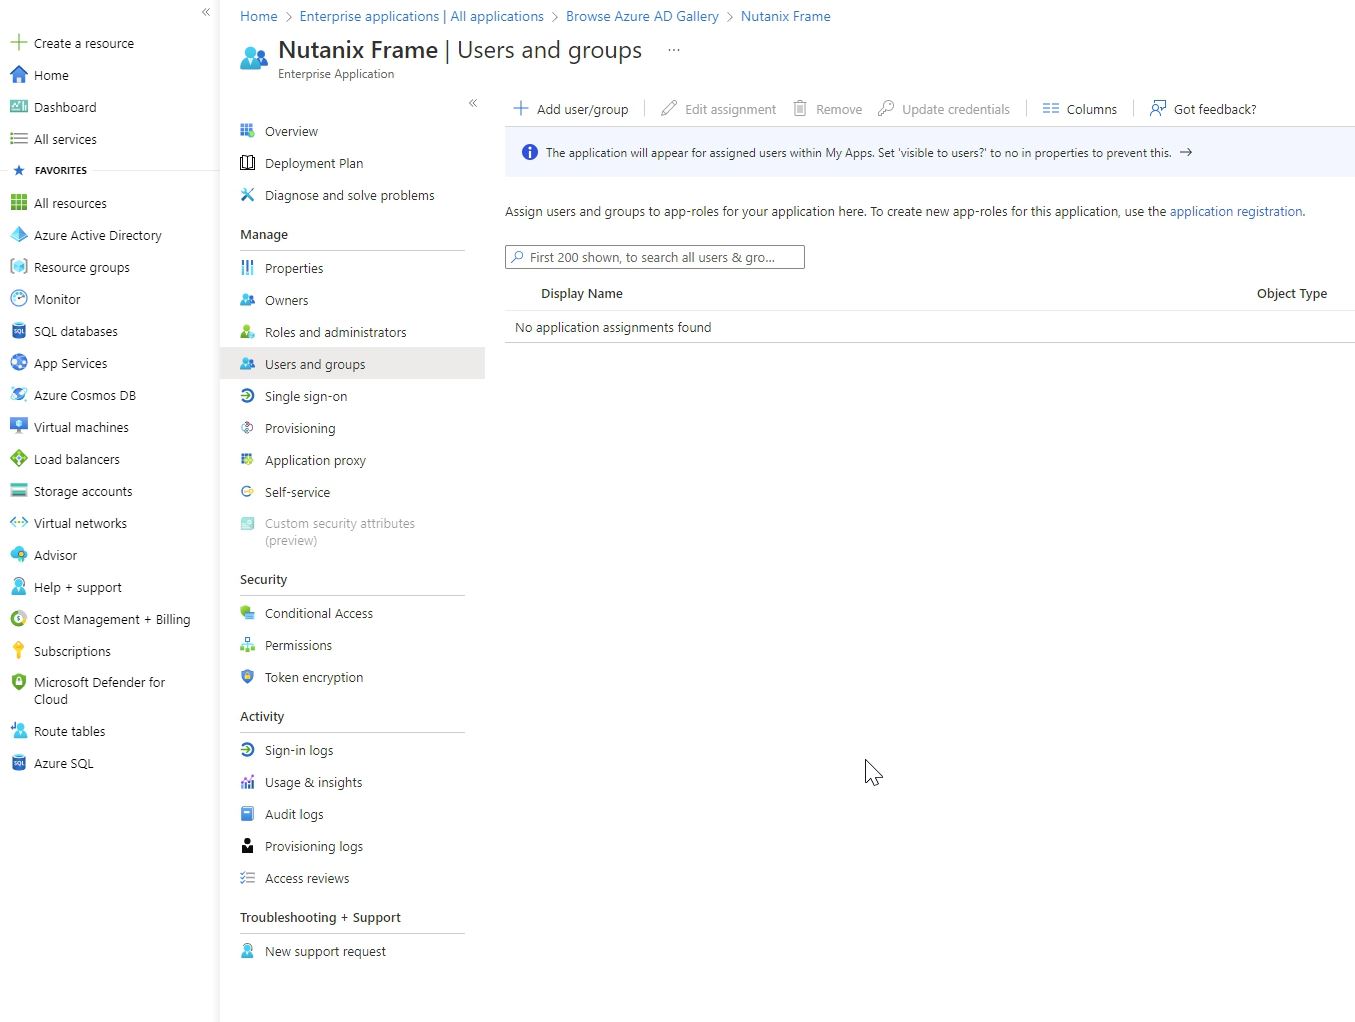Open Single sign-on icon in Manage section
1355x1022 pixels.
pos(248,396)
